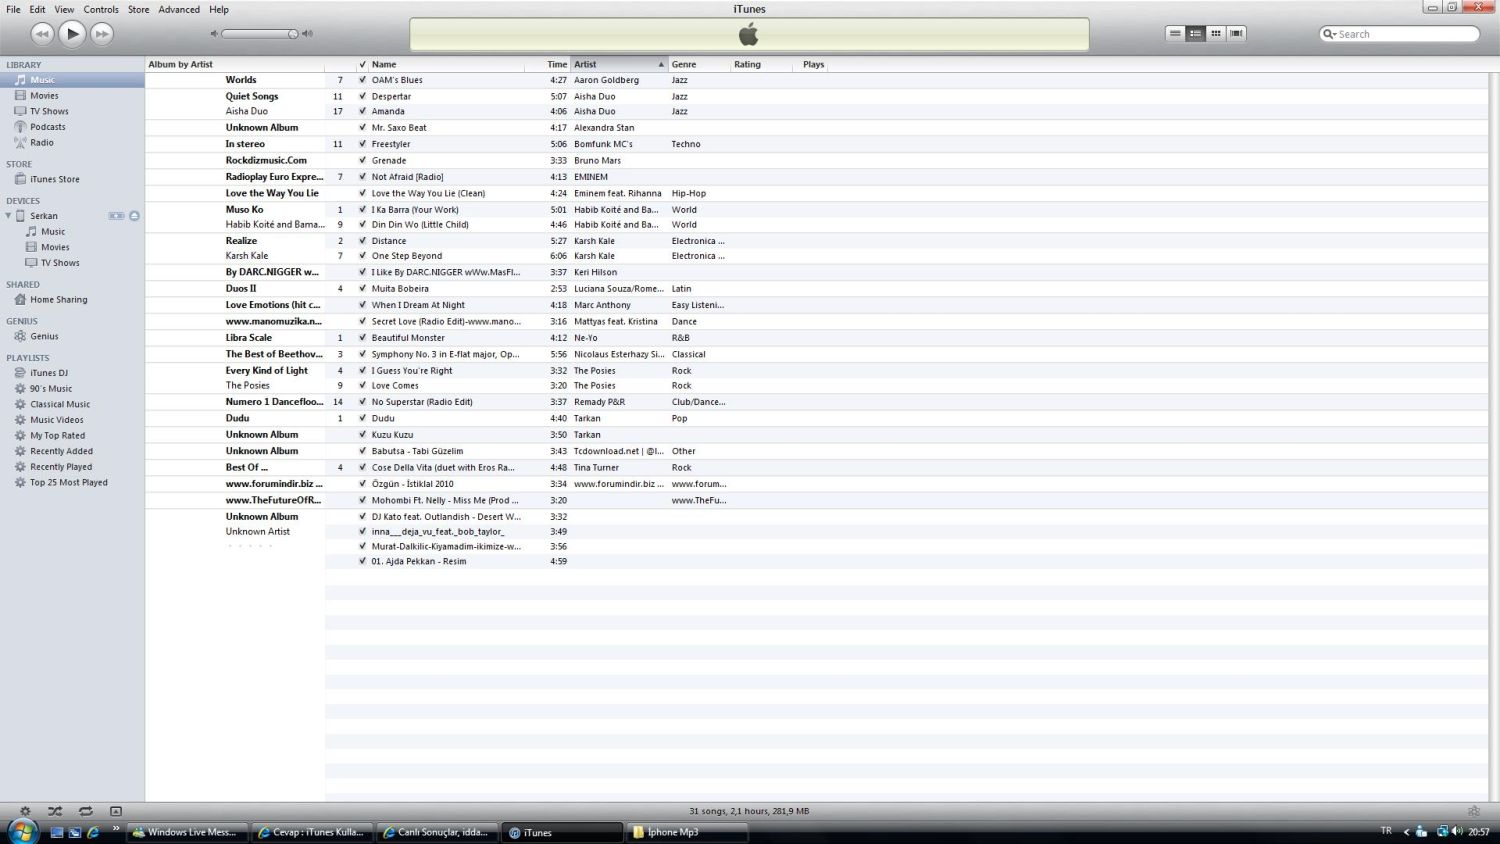Open the Store menu
This screenshot has width=1500, height=844.
[x=139, y=9]
